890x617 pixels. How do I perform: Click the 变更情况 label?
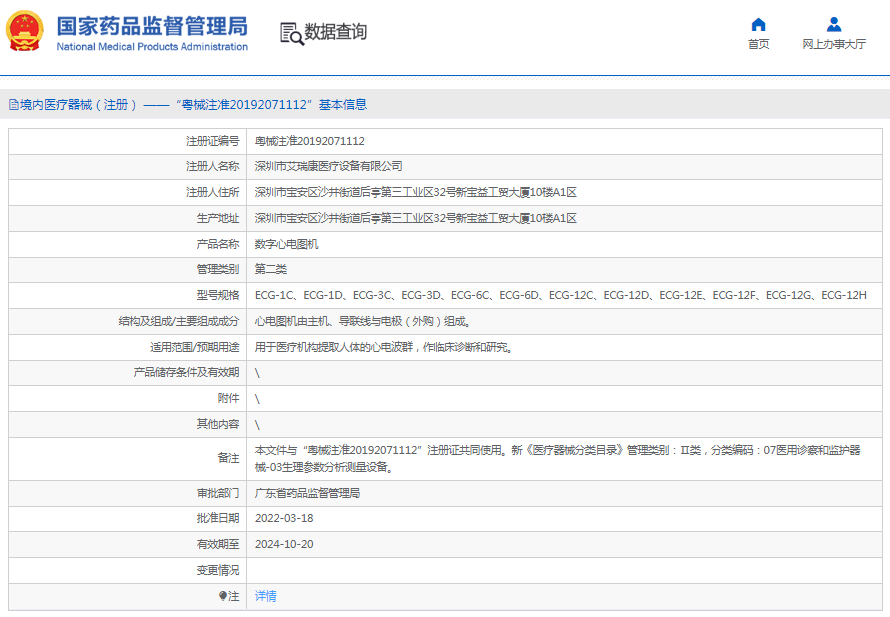tap(218, 570)
